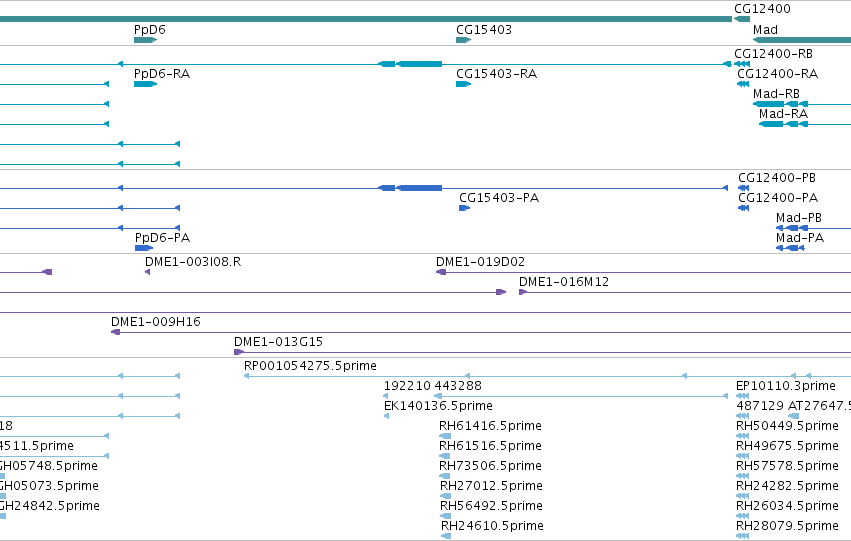Select the EP10110.3prime EST label
Screen dimensions: 851x541
(785, 386)
